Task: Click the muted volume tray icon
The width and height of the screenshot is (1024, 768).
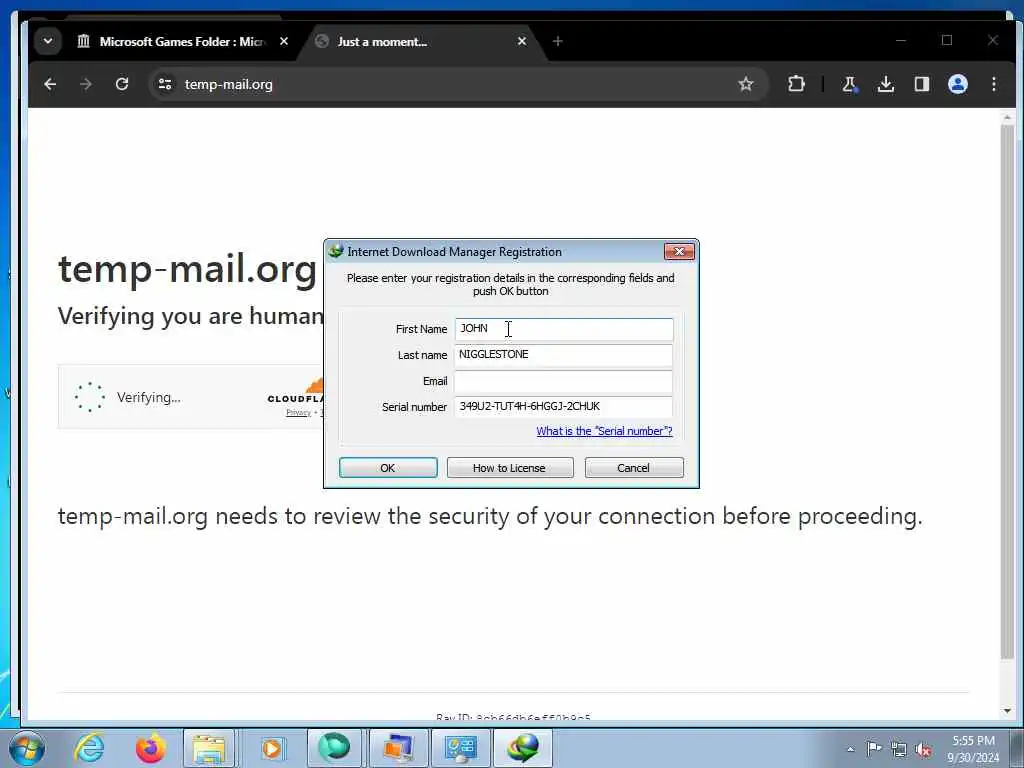Action: pyautogui.click(x=923, y=749)
